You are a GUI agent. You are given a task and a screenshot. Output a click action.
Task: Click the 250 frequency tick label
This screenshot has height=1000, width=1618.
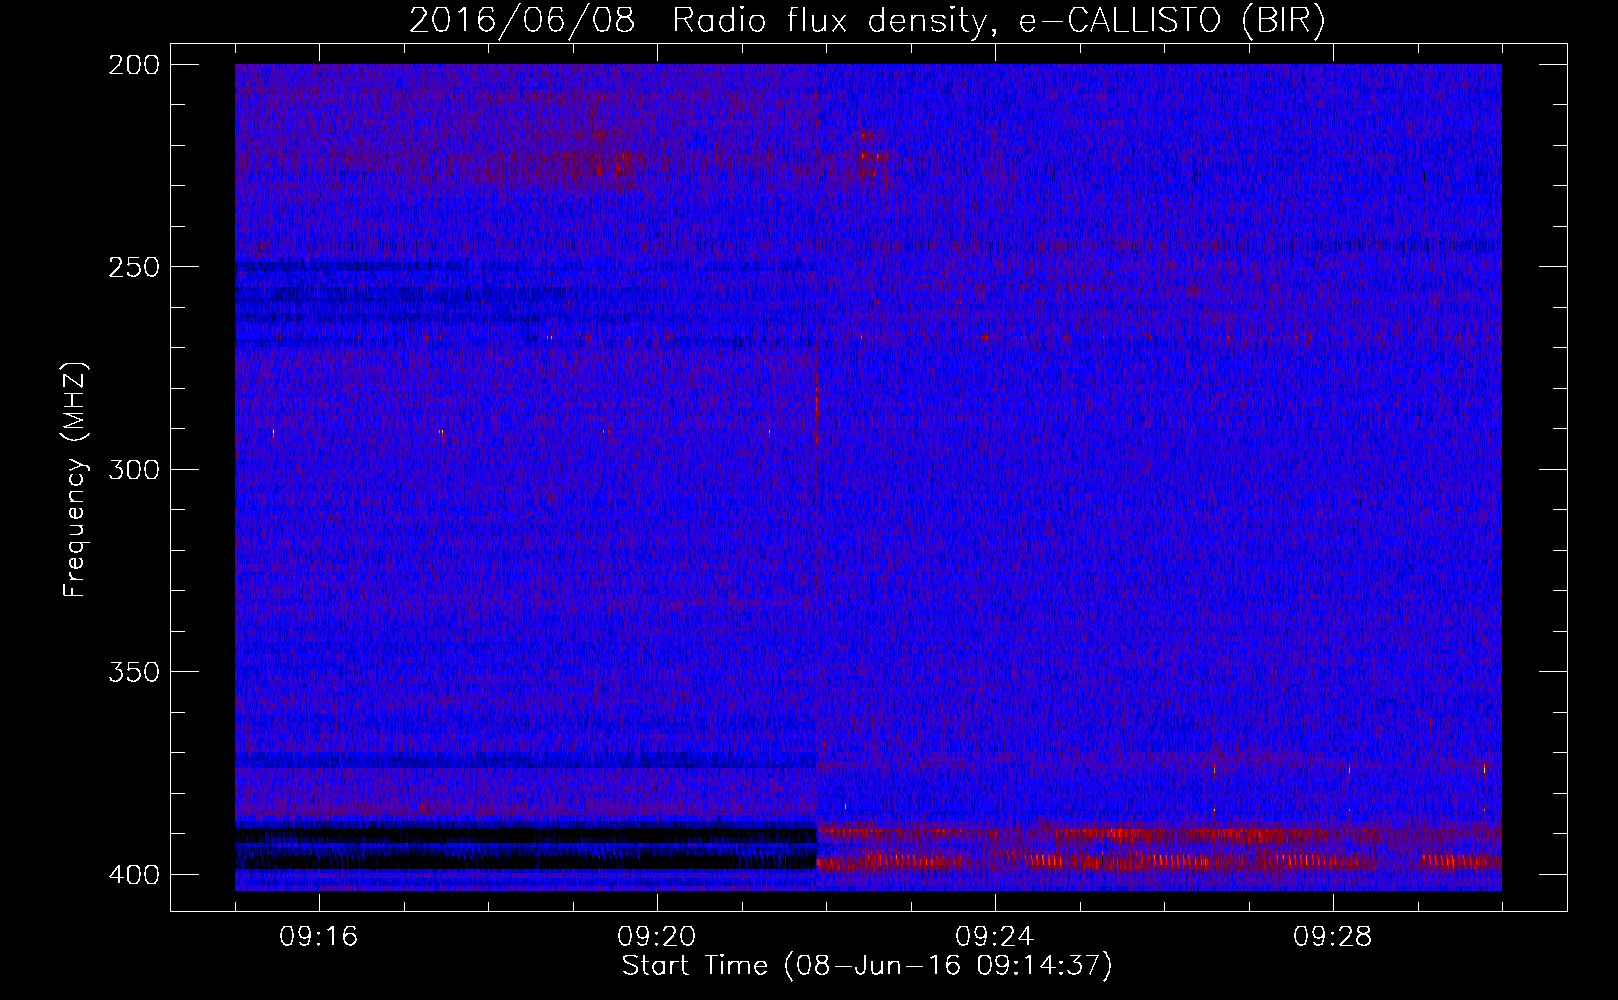click(x=133, y=267)
